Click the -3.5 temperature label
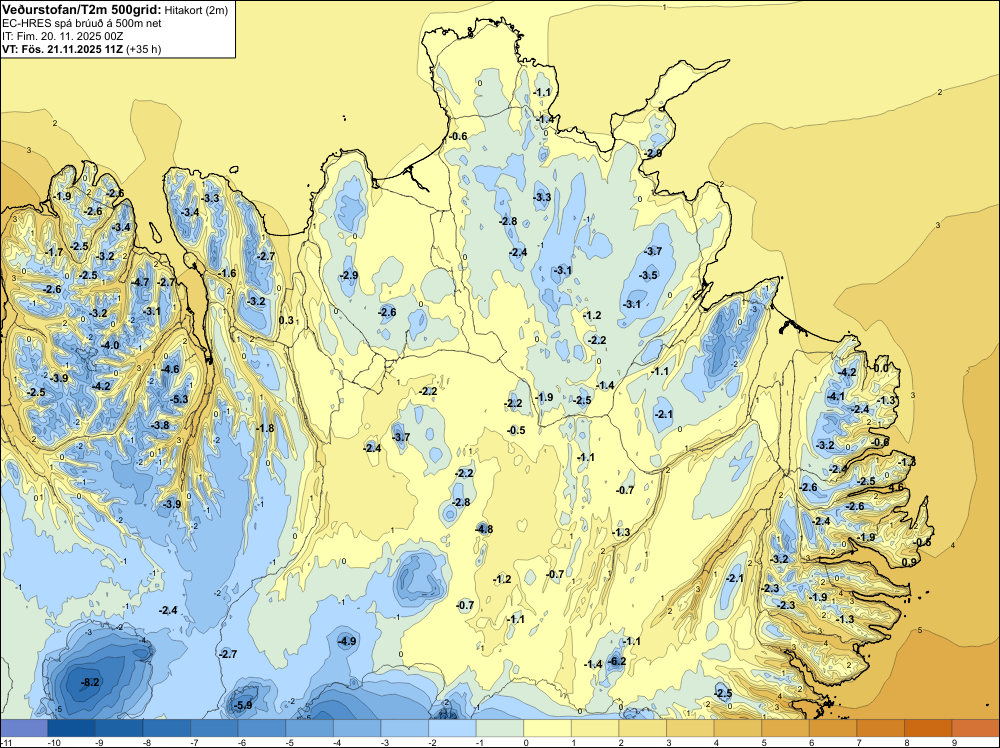This screenshot has height=748, width=1000. (x=649, y=275)
